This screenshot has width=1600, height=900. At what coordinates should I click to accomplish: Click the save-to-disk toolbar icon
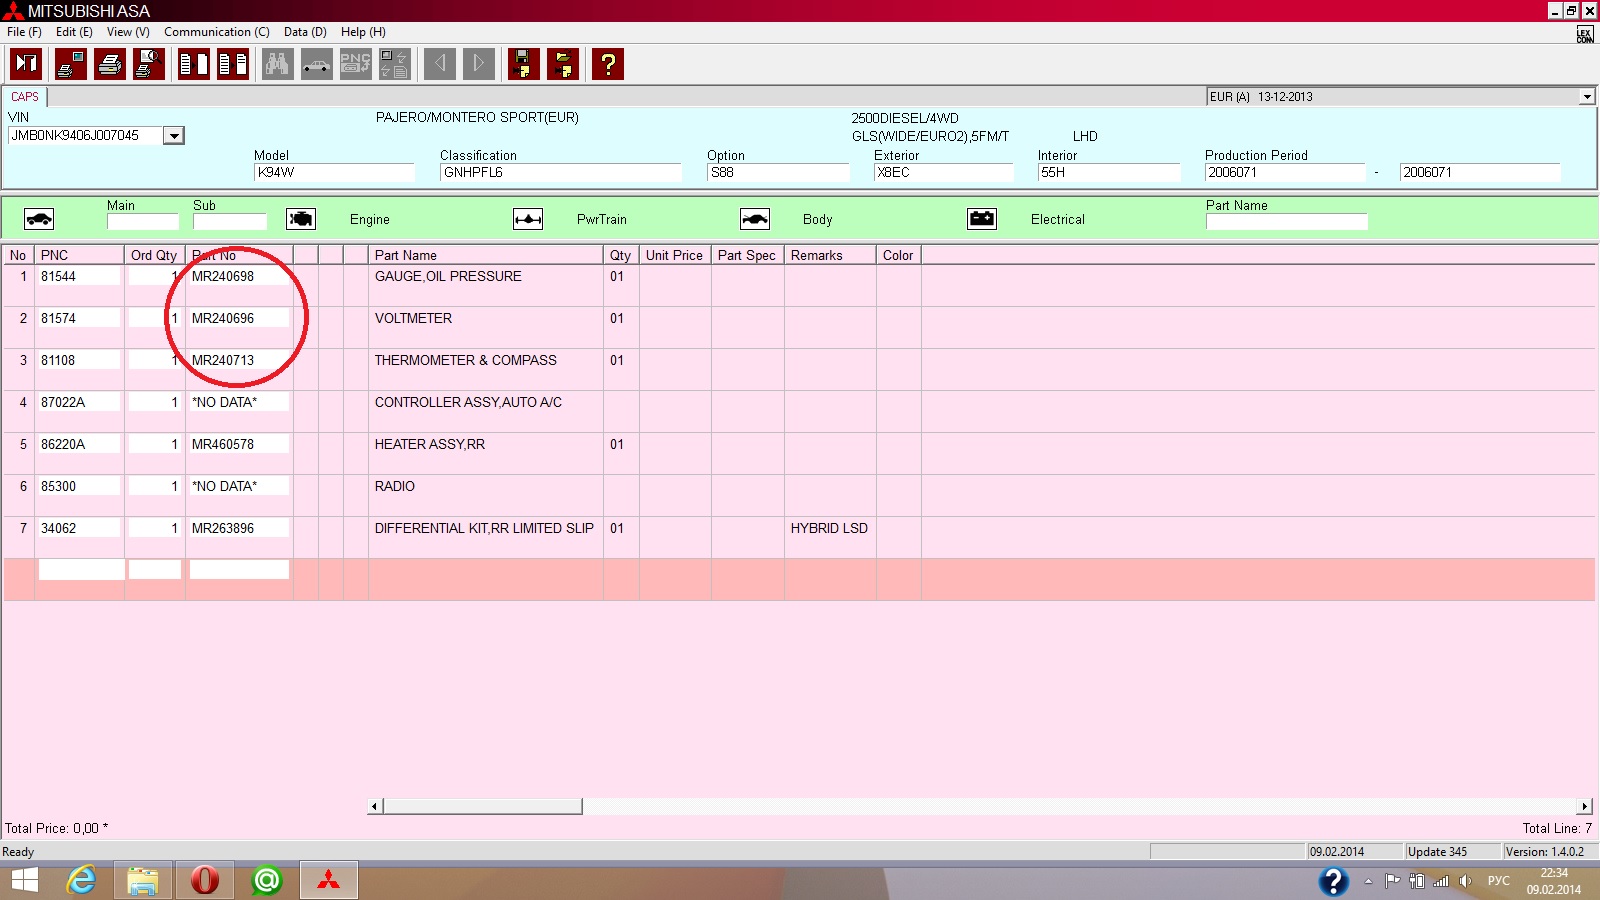(523, 64)
